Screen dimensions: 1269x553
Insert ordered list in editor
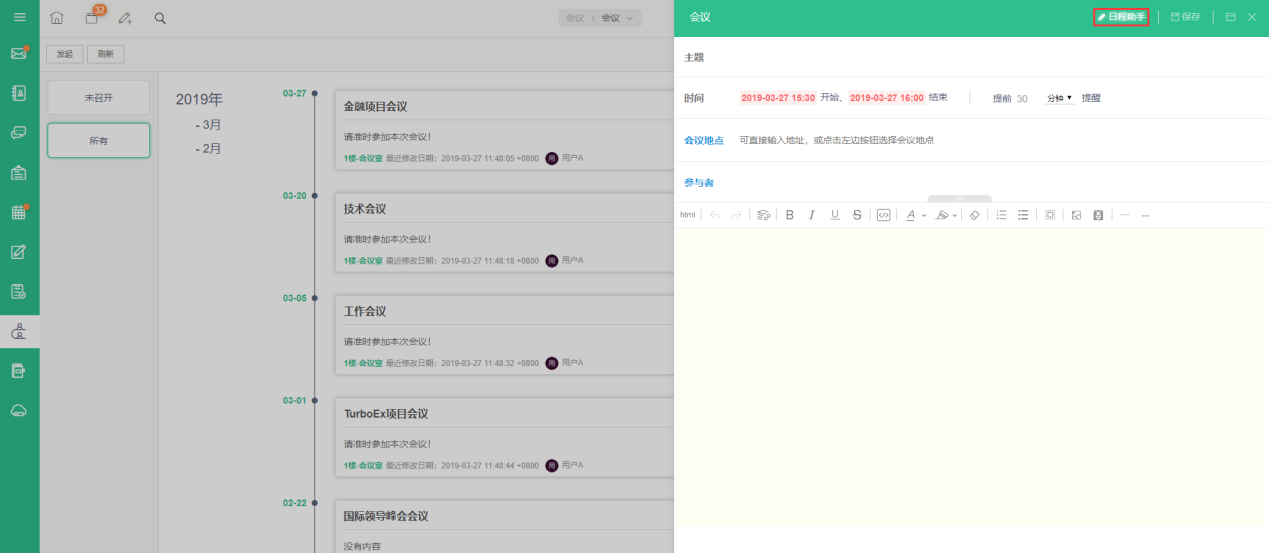1001,215
